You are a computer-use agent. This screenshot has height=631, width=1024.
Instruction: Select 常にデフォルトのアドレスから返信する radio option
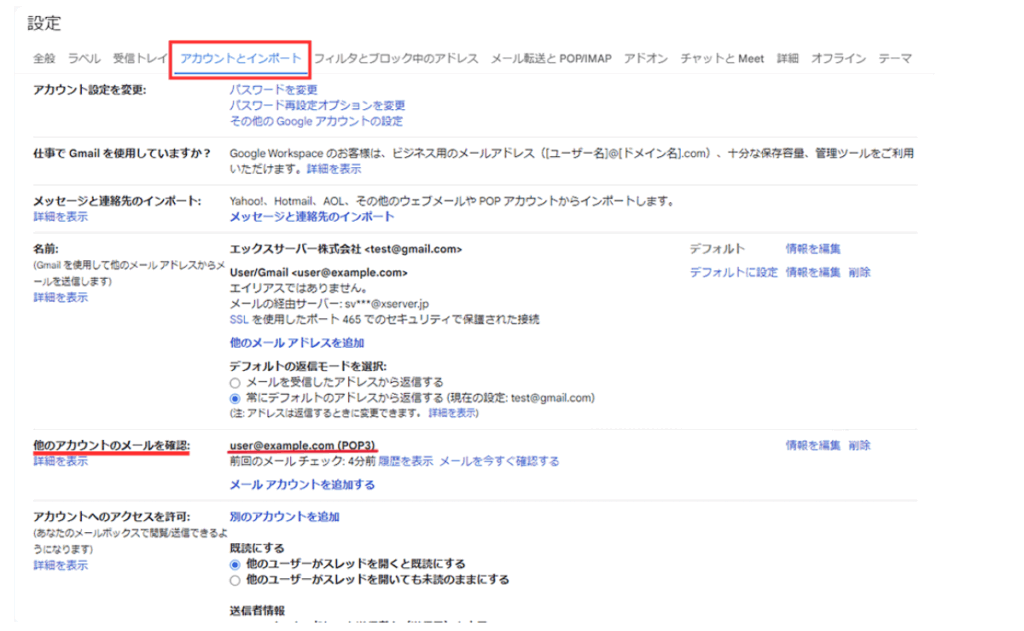click(235, 397)
